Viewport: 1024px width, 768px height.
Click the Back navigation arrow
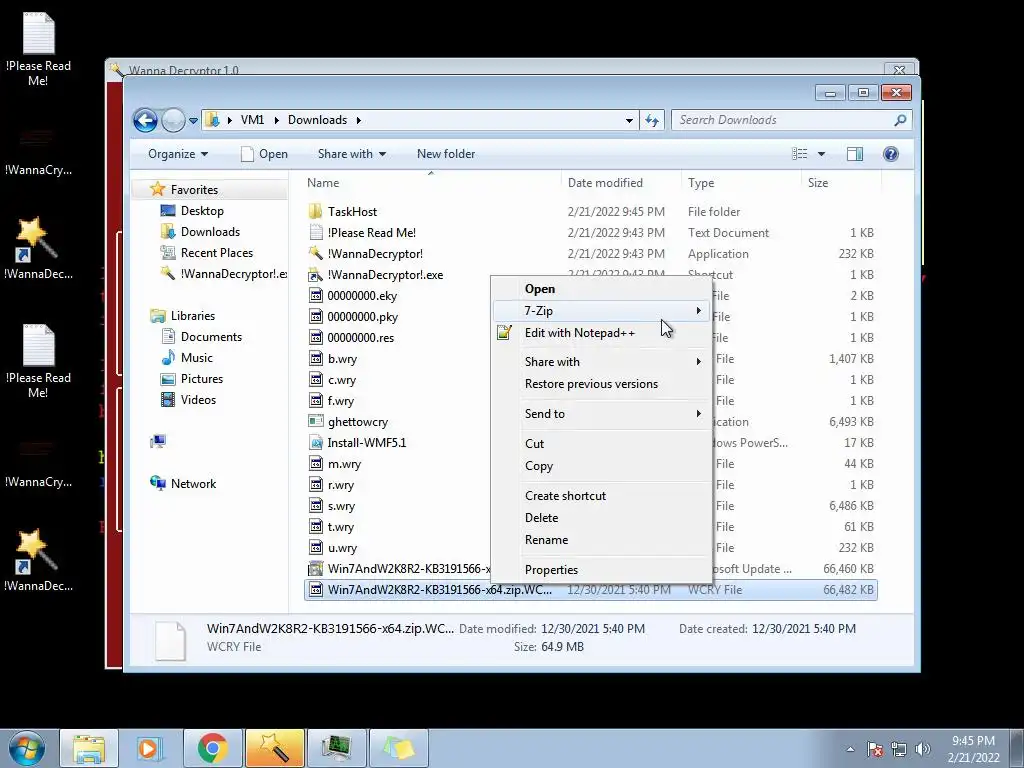146,120
